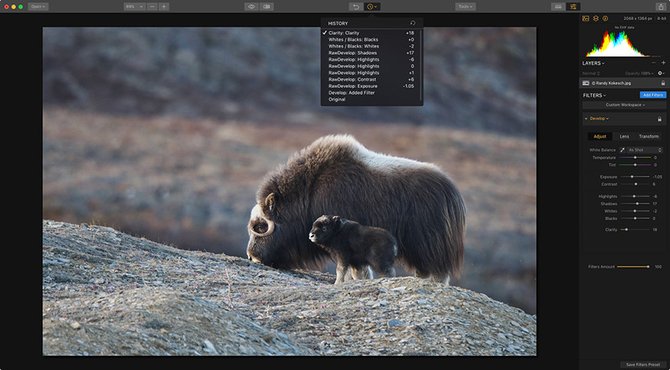Viewport: 670px width, 370px height.
Task: Switch to the Transform tab
Action: pos(649,136)
